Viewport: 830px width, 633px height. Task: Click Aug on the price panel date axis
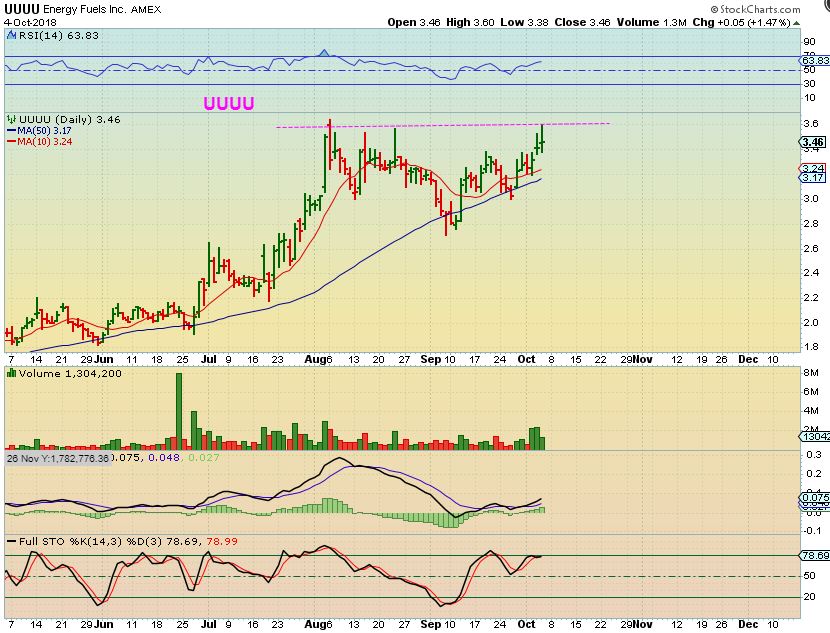pos(315,359)
